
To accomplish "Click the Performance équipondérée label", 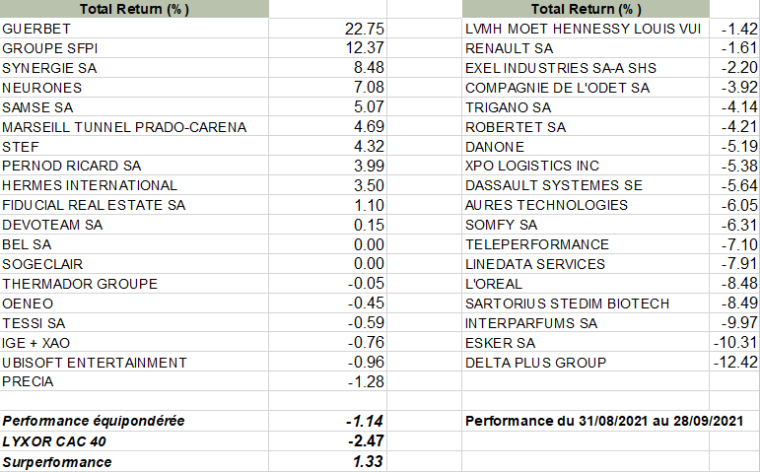I will tap(94, 421).
